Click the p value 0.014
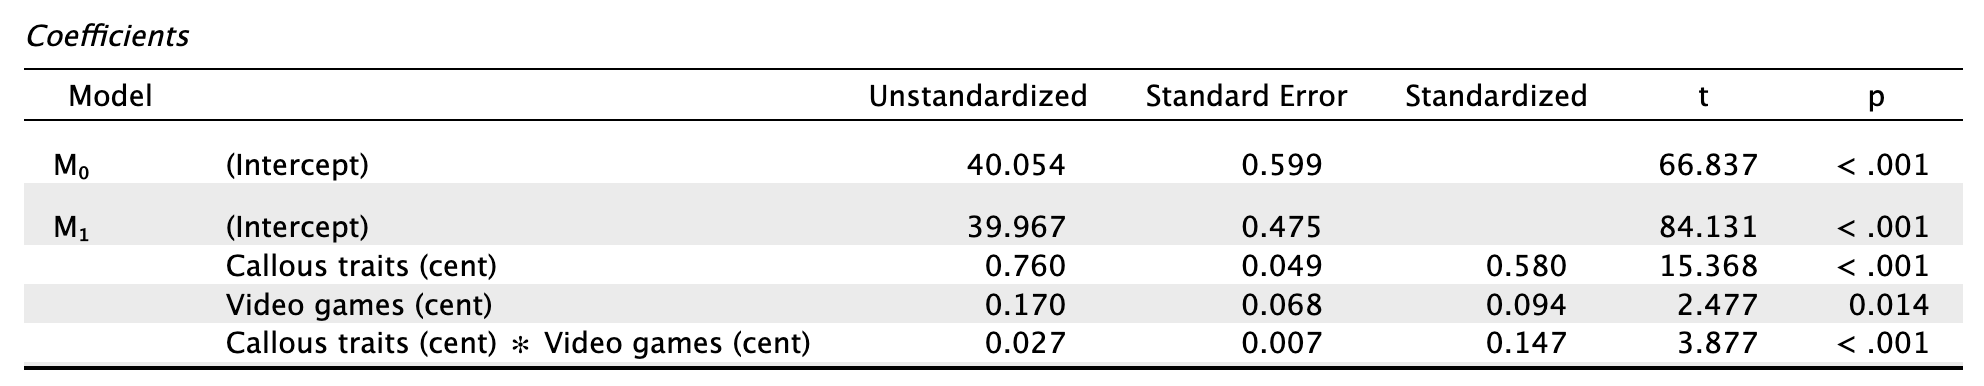Viewport: 1984px width, 386px height. point(1887,305)
